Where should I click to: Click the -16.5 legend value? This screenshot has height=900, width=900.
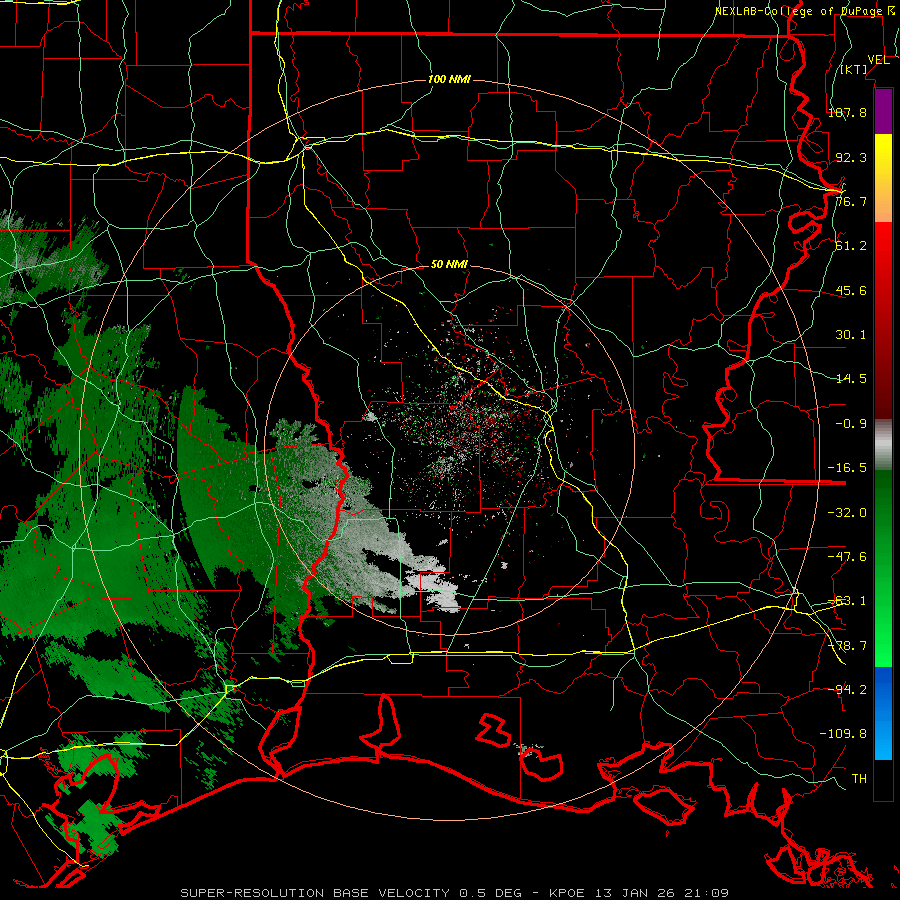[847, 468]
